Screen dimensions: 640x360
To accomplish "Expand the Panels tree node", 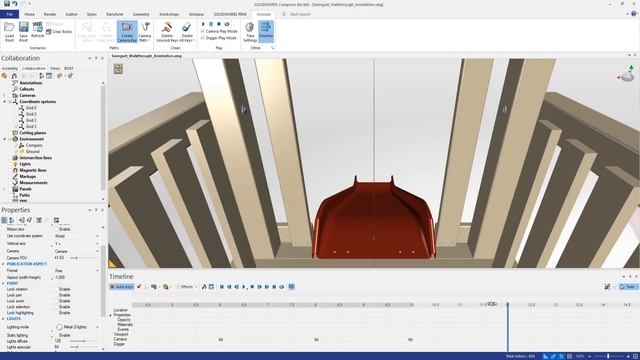I will [5, 189].
